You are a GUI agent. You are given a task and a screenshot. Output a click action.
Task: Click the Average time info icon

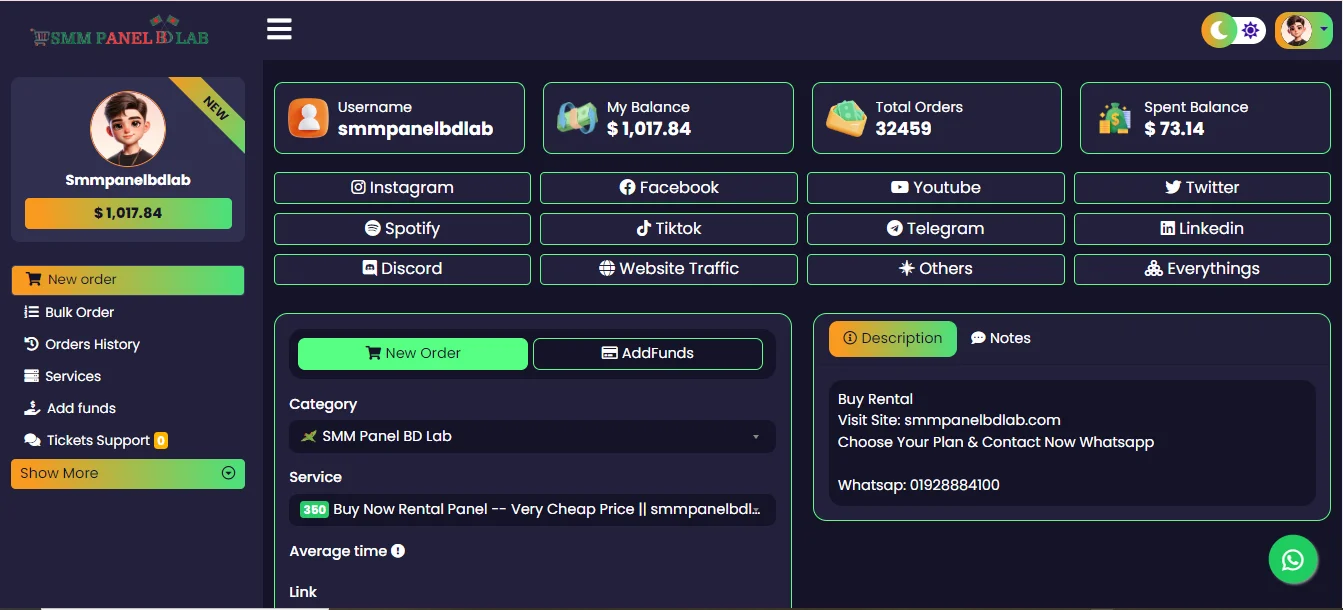click(398, 551)
